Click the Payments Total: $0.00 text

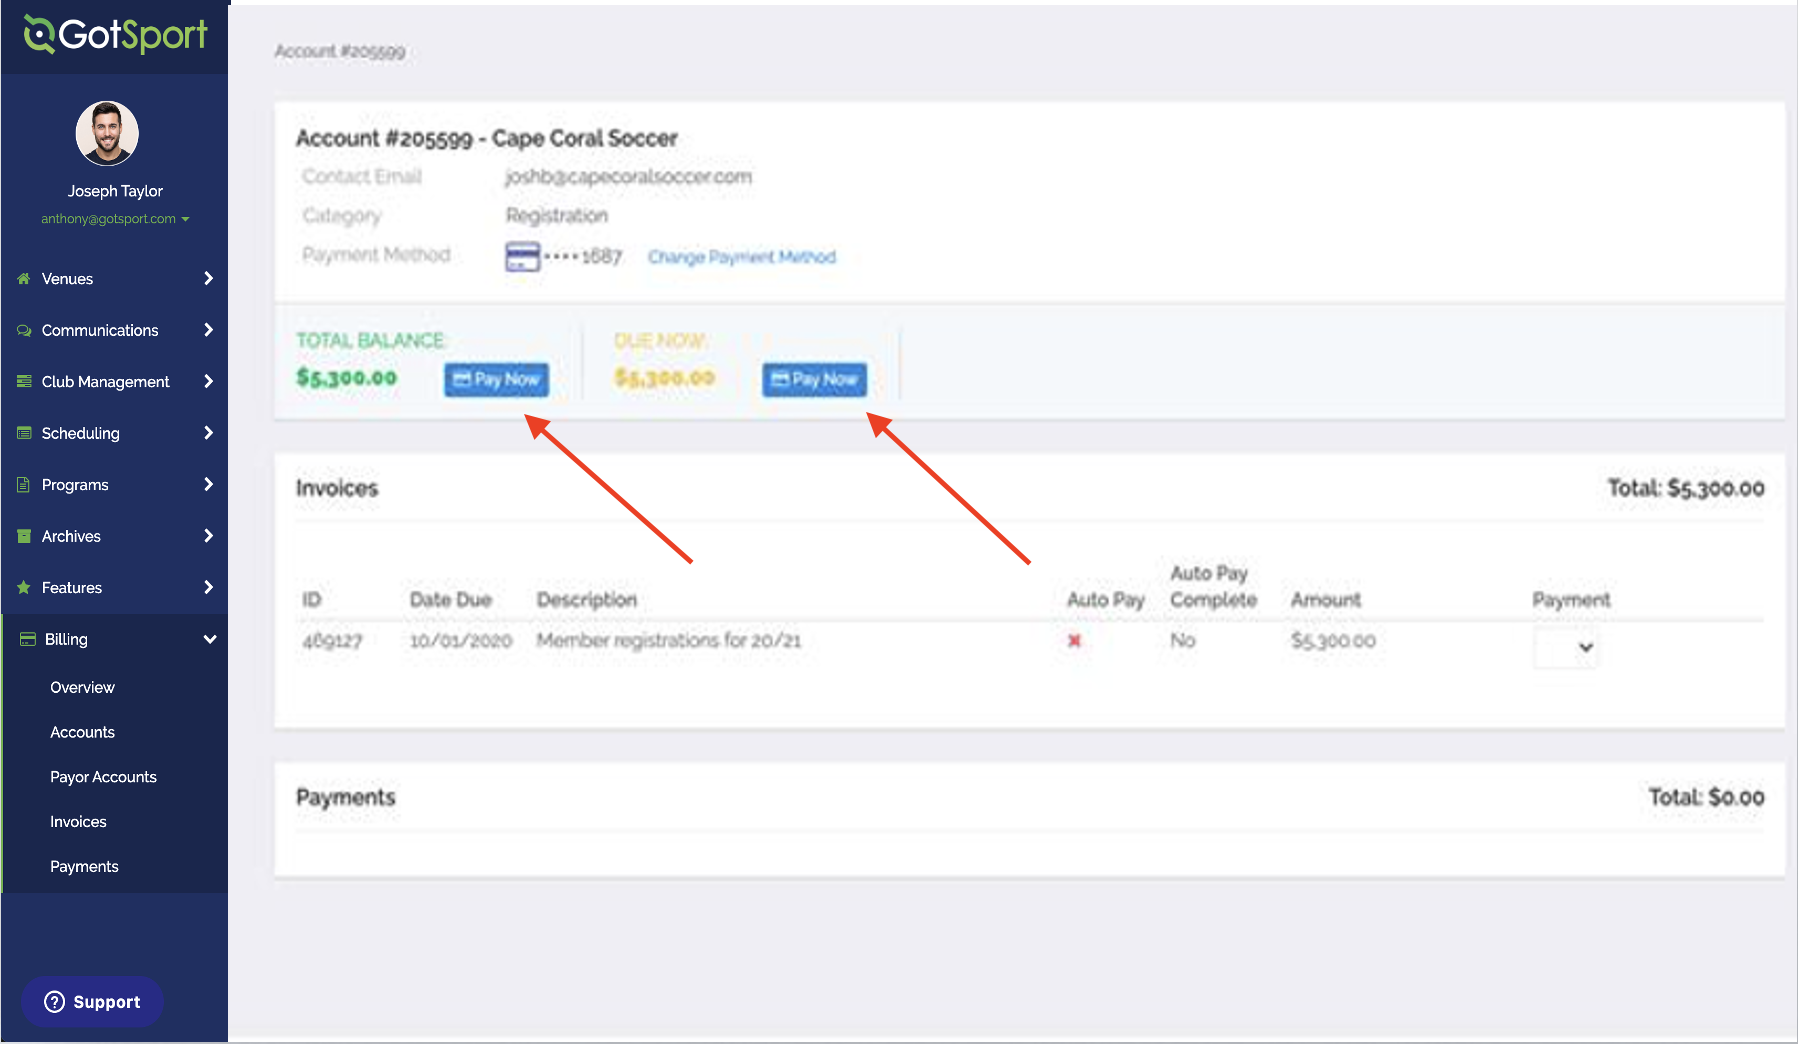pyautogui.click(x=1706, y=797)
